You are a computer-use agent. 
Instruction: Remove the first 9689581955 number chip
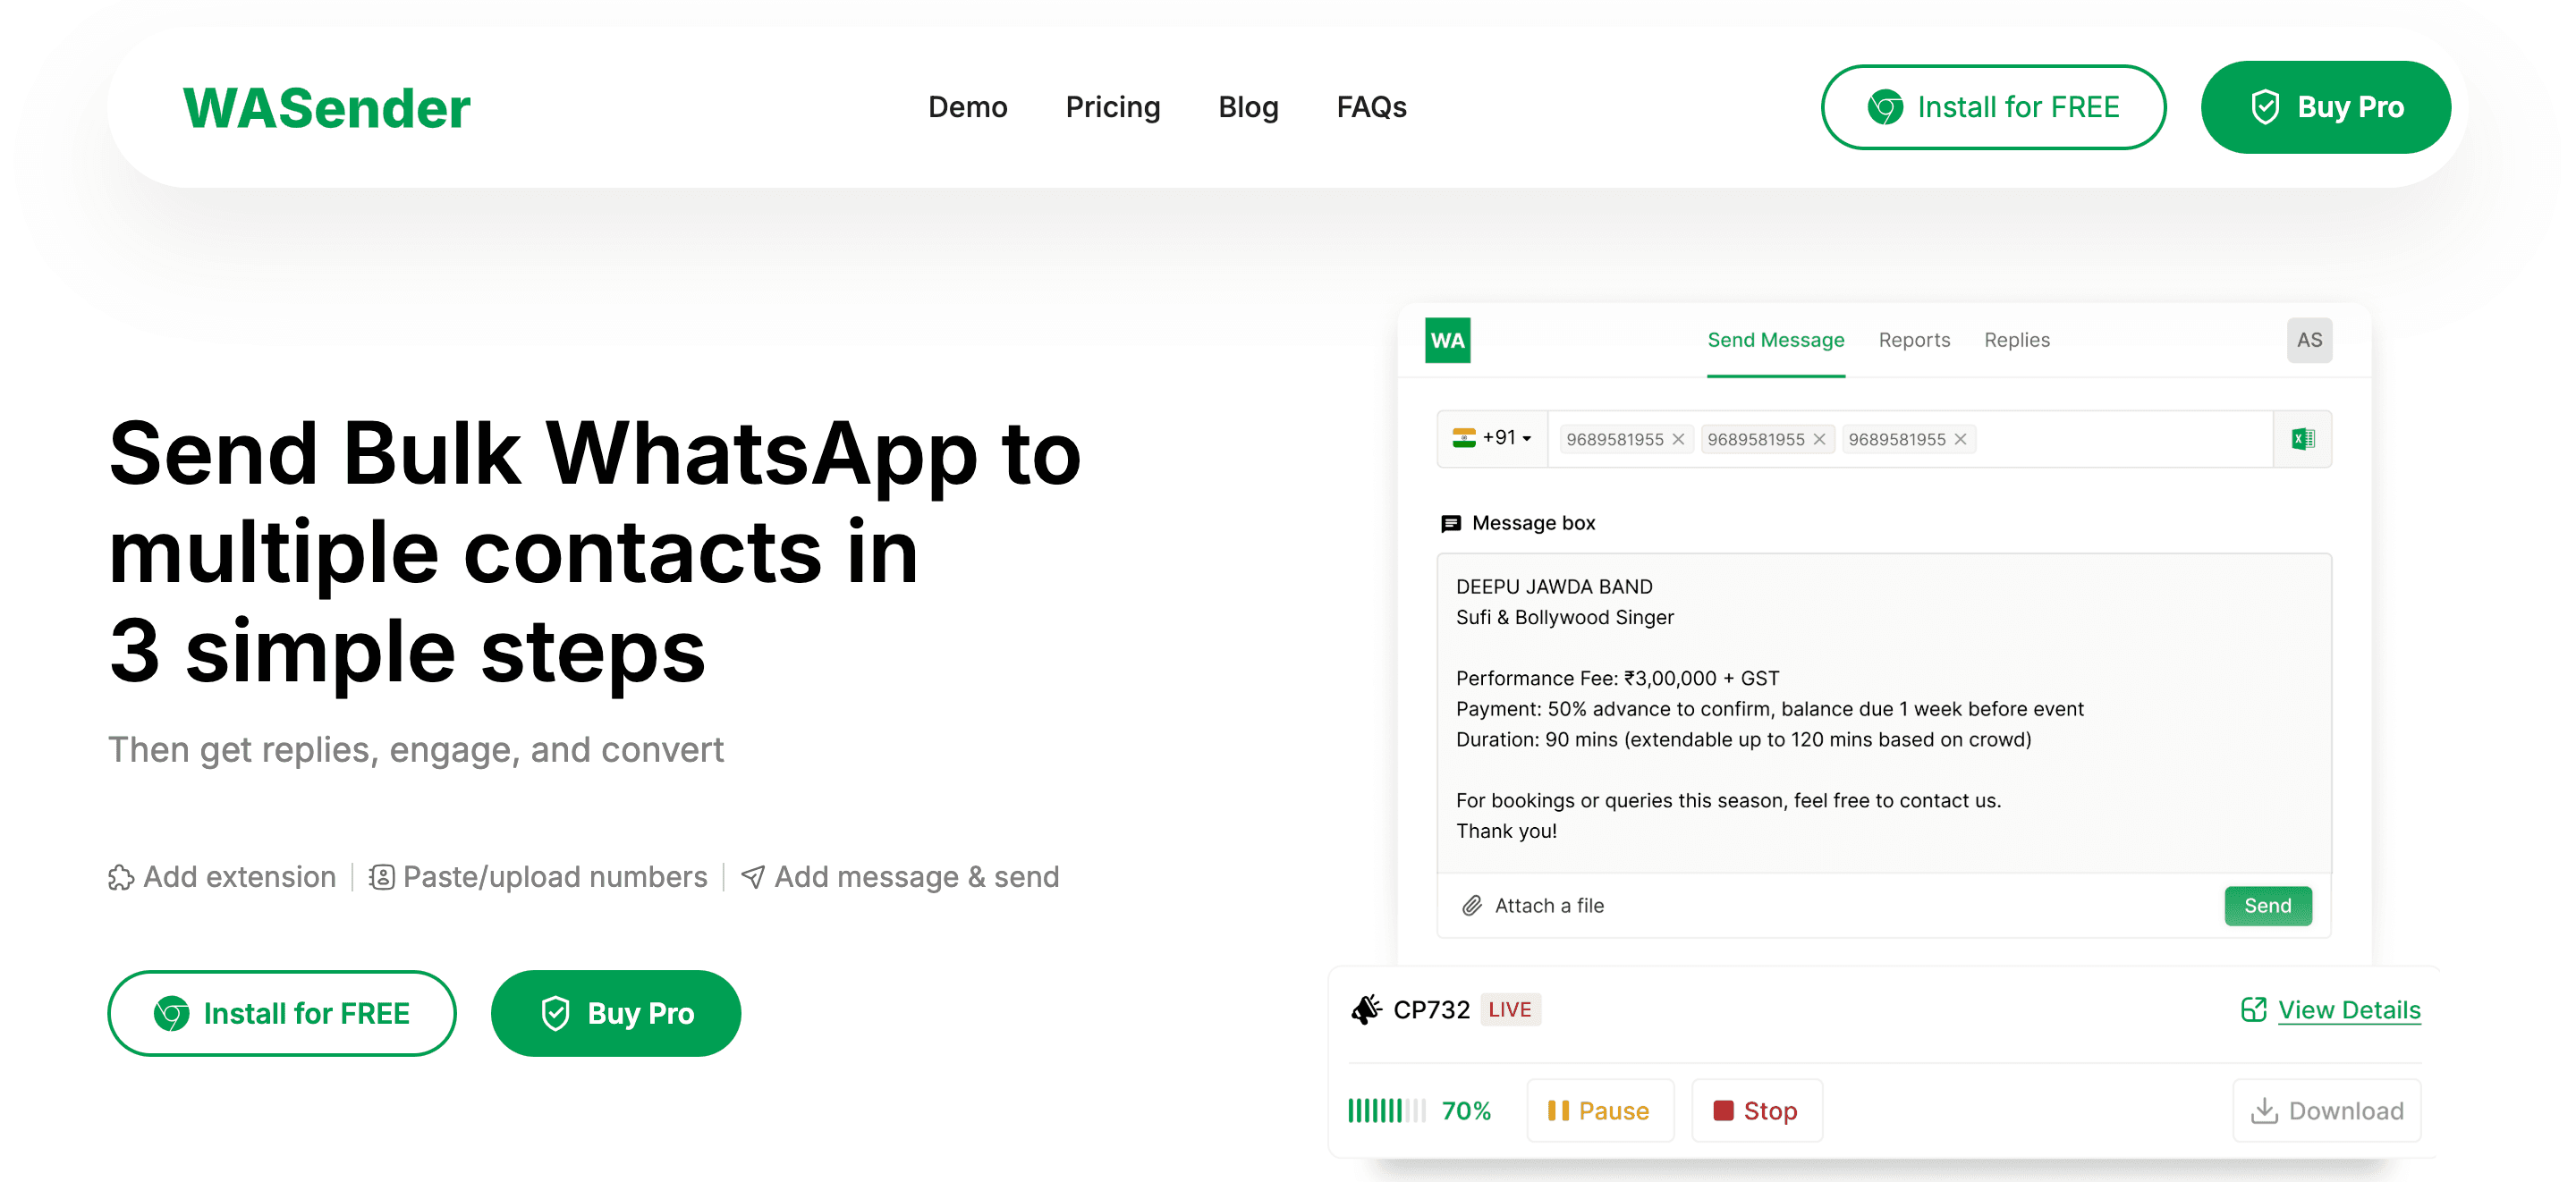pyautogui.click(x=1678, y=439)
